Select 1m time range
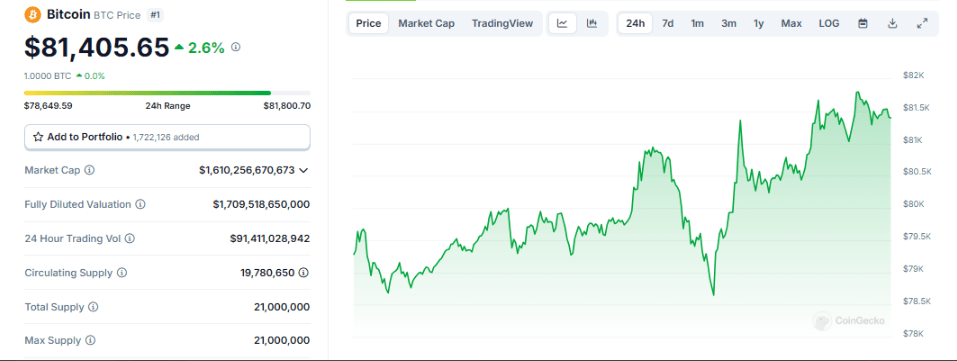This screenshot has width=957, height=361. click(x=697, y=24)
